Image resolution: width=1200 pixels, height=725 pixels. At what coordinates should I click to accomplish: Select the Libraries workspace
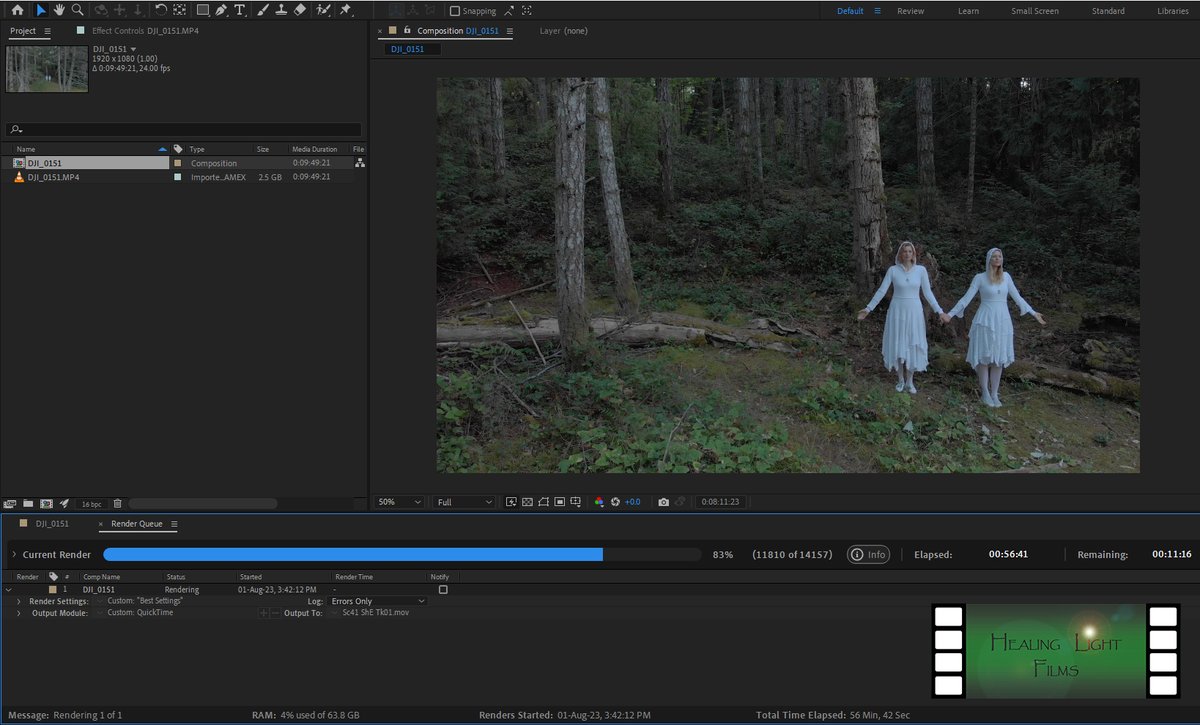(1173, 11)
